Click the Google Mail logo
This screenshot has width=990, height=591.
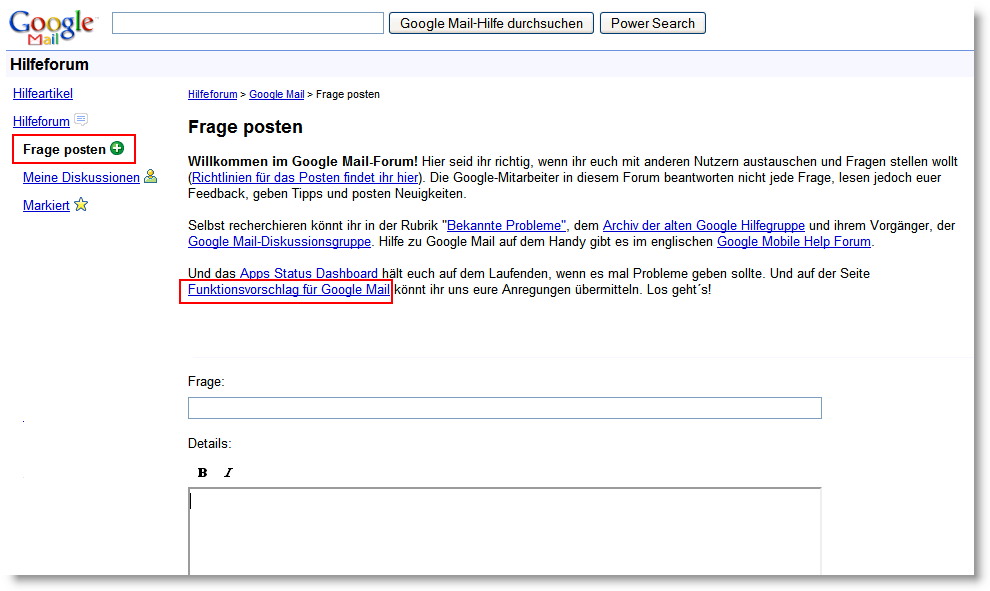[52, 26]
